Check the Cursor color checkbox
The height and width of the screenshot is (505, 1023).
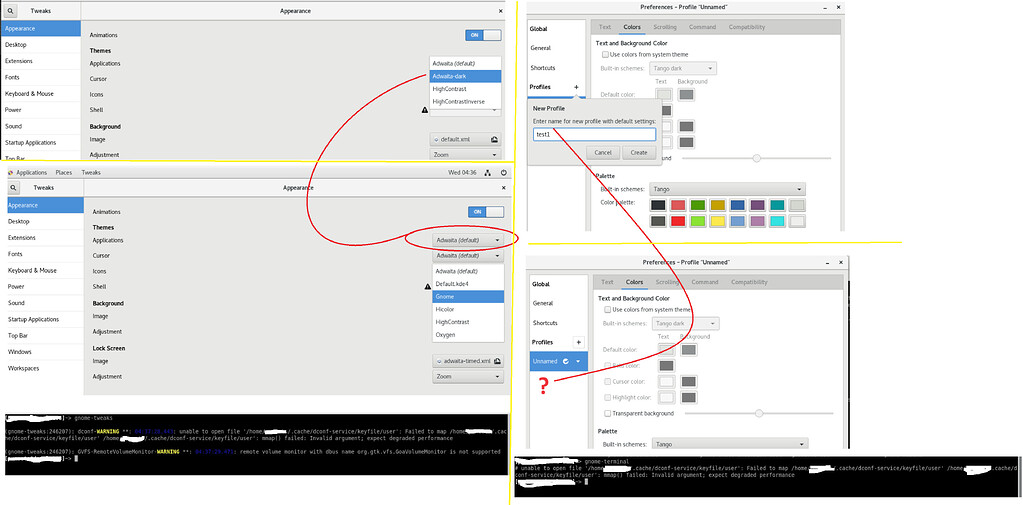[x=608, y=381]
